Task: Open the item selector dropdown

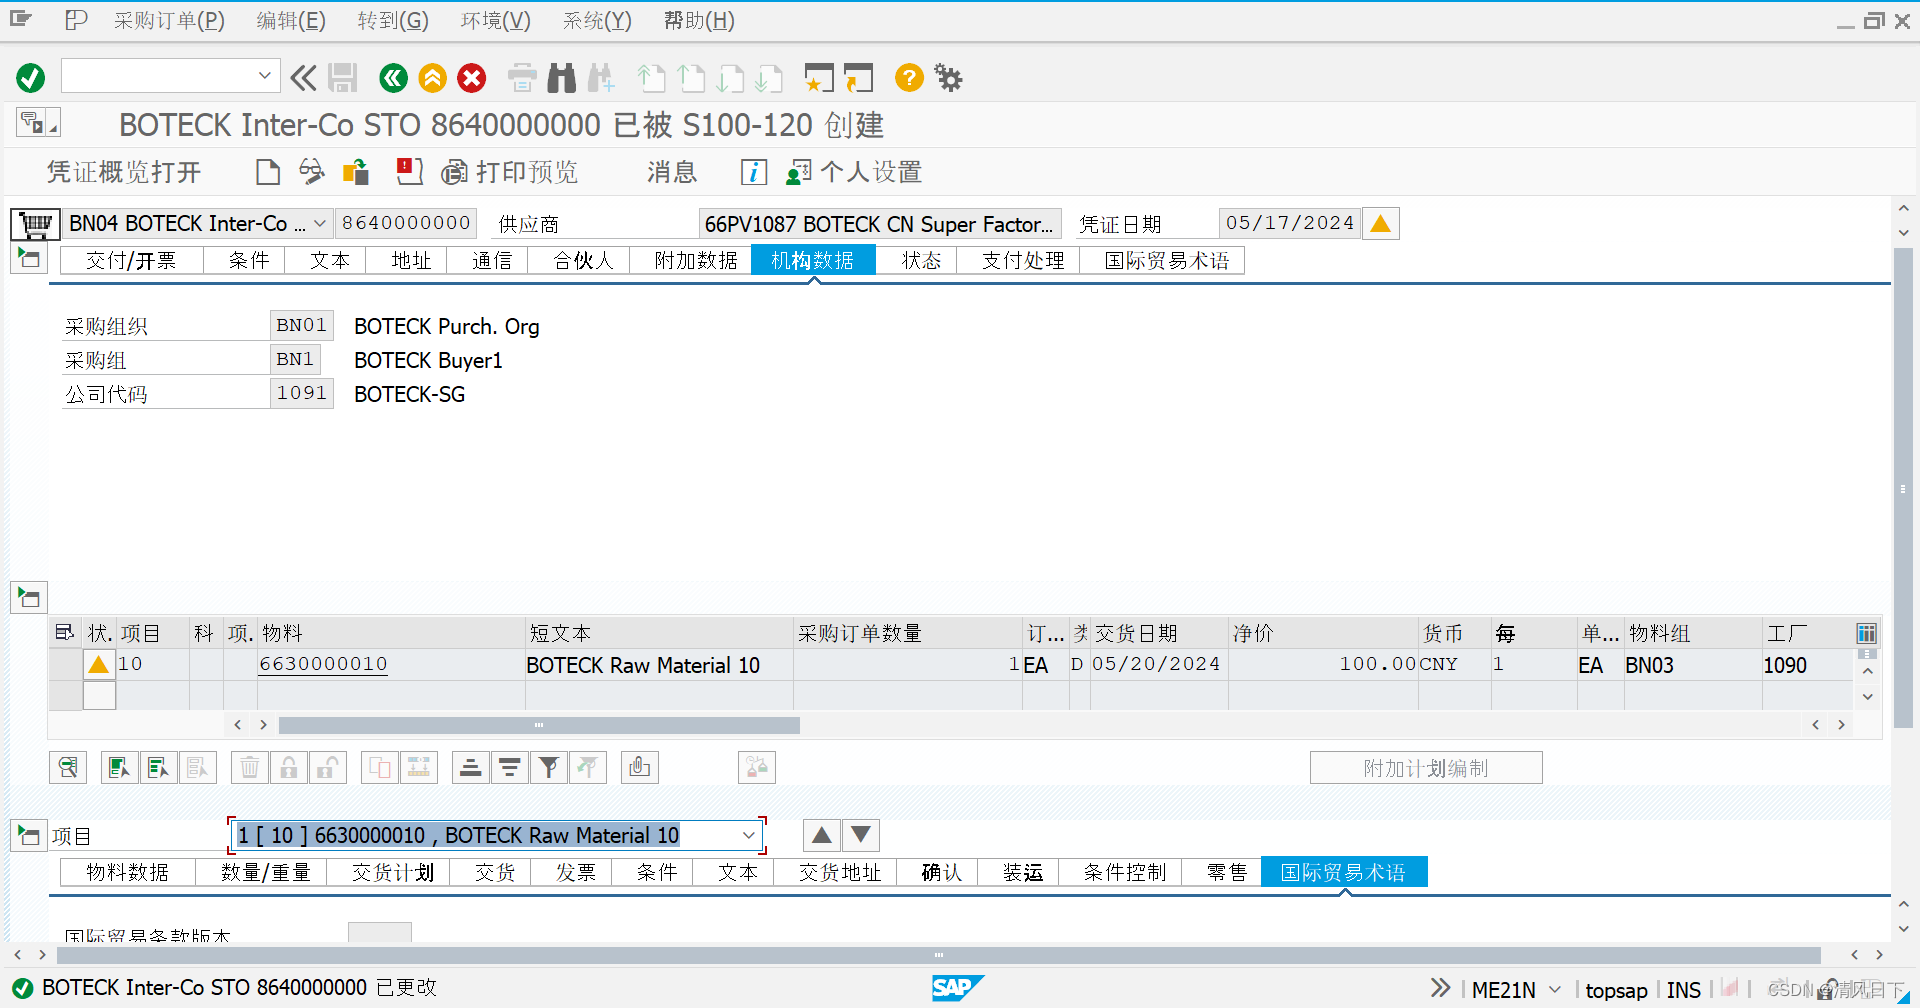Action: tap(748, 835)
